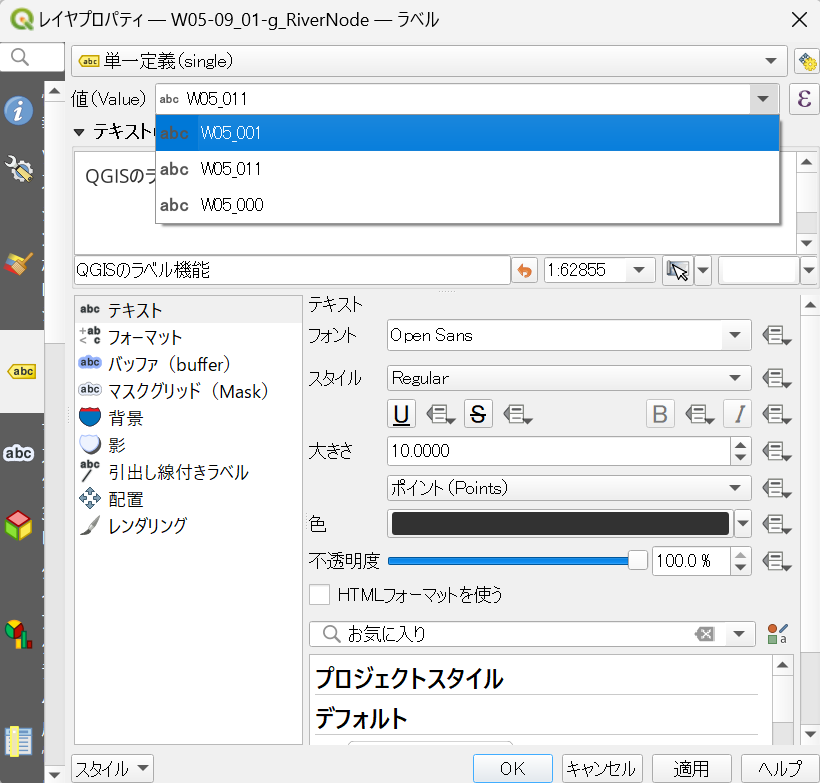Viewport: 820px width, 783px height.
Task: Open the style manager icon beside favorites
Action: [x=777, y=634]
